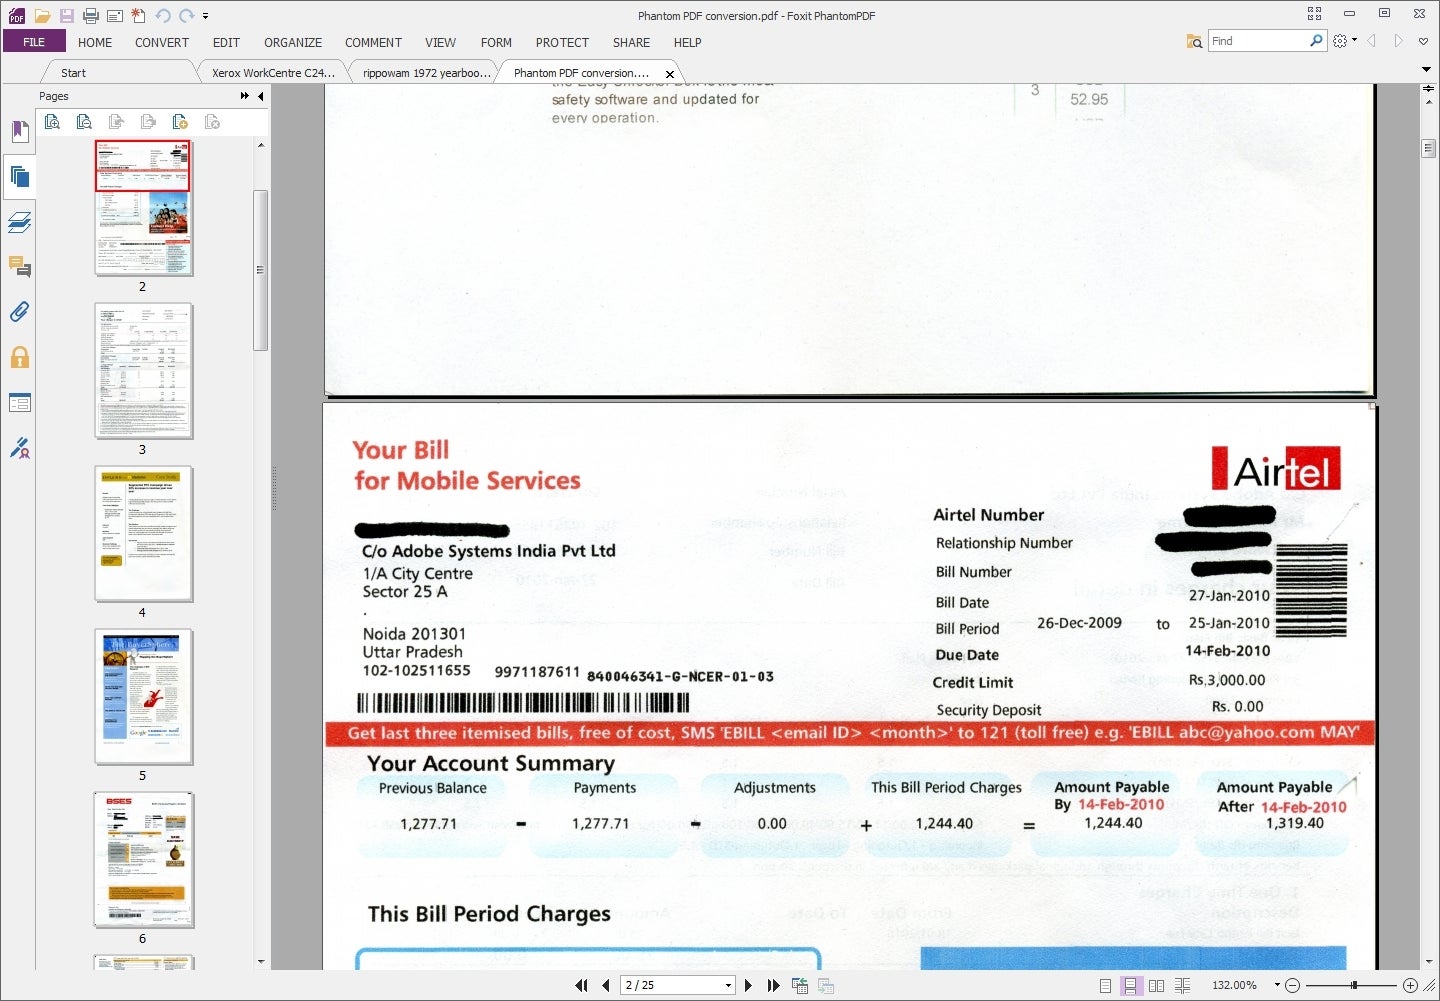Open the Layers panel from sidebar
This screenshot has width=1440, height=1001.
click(19, 222)
